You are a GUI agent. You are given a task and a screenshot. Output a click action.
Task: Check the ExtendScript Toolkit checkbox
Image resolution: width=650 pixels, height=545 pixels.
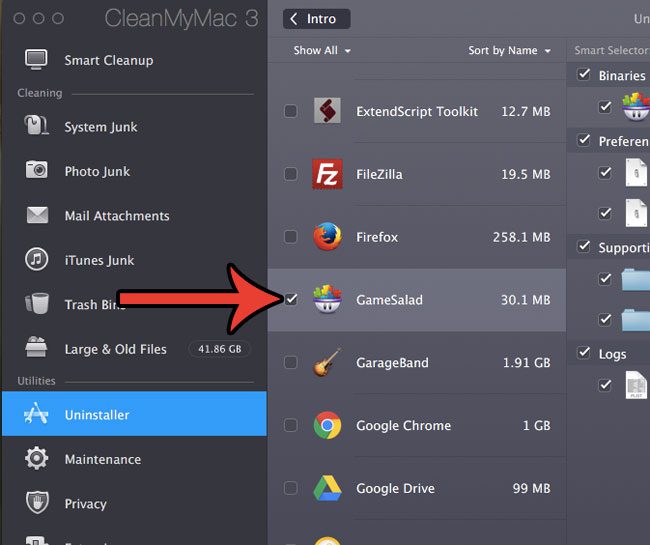point(291,111)
